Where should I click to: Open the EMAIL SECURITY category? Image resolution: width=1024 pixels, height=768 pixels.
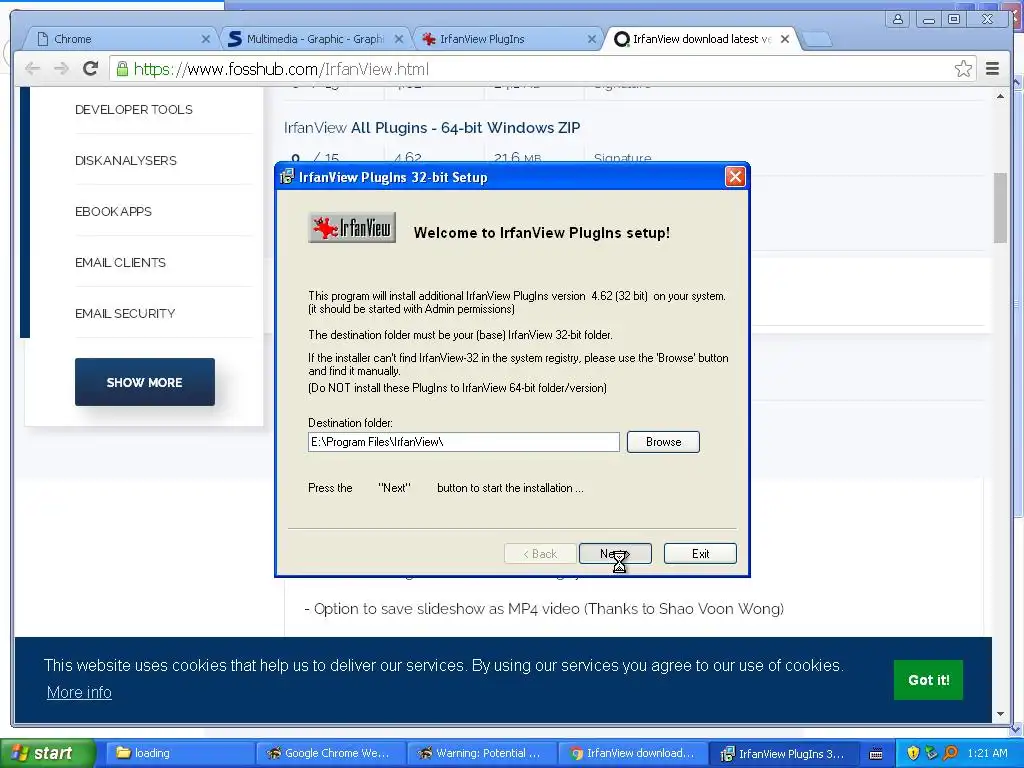click(125, 313)
